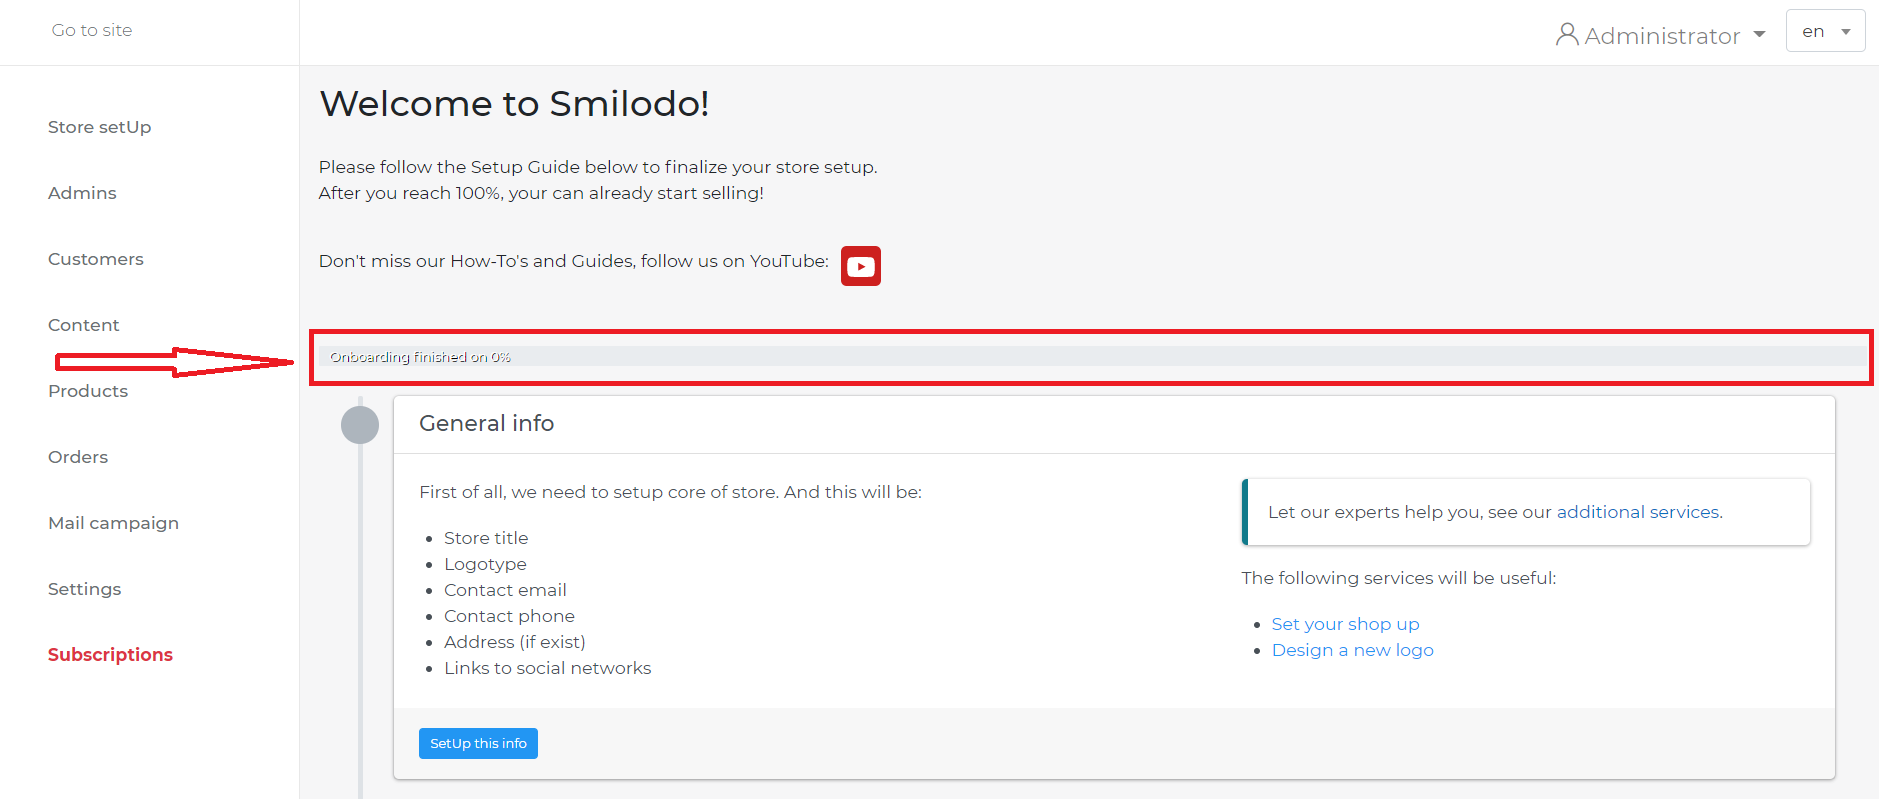
Task: Open the YouTube channel icon
Action: [x=860, y=266]
